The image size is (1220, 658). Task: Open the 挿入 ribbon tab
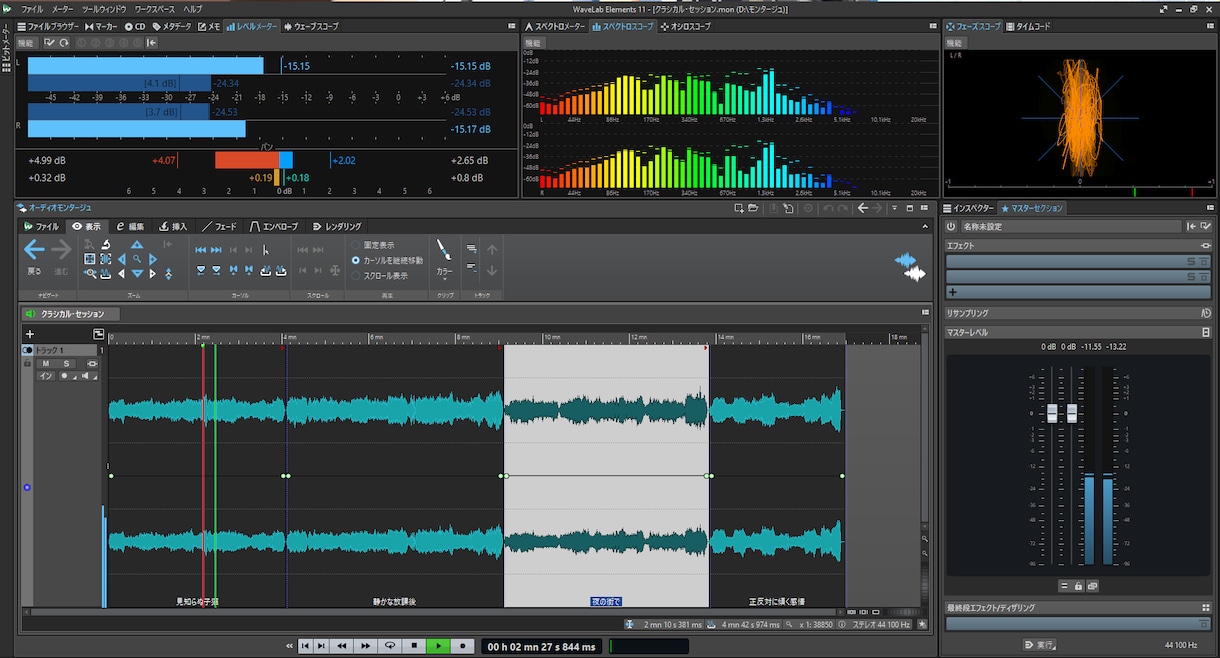coord(174,227)
